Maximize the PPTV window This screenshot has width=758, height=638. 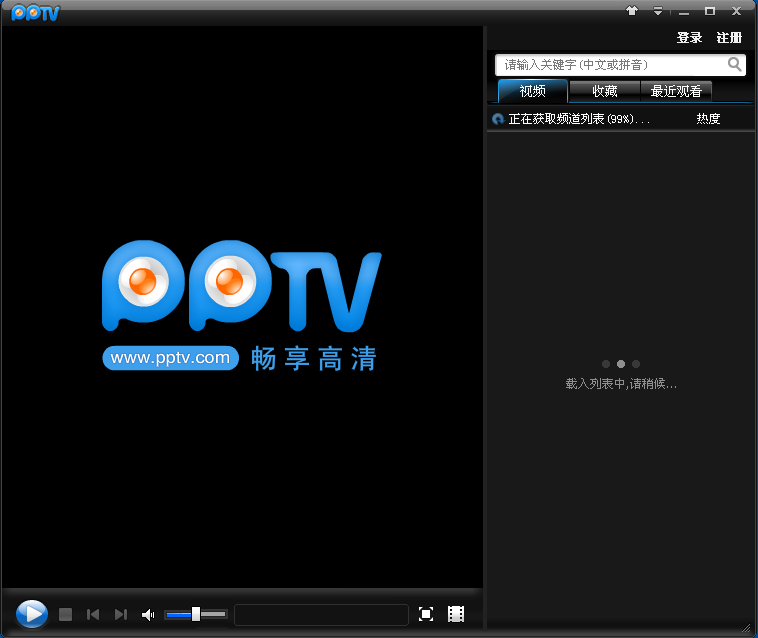point(710,11)
